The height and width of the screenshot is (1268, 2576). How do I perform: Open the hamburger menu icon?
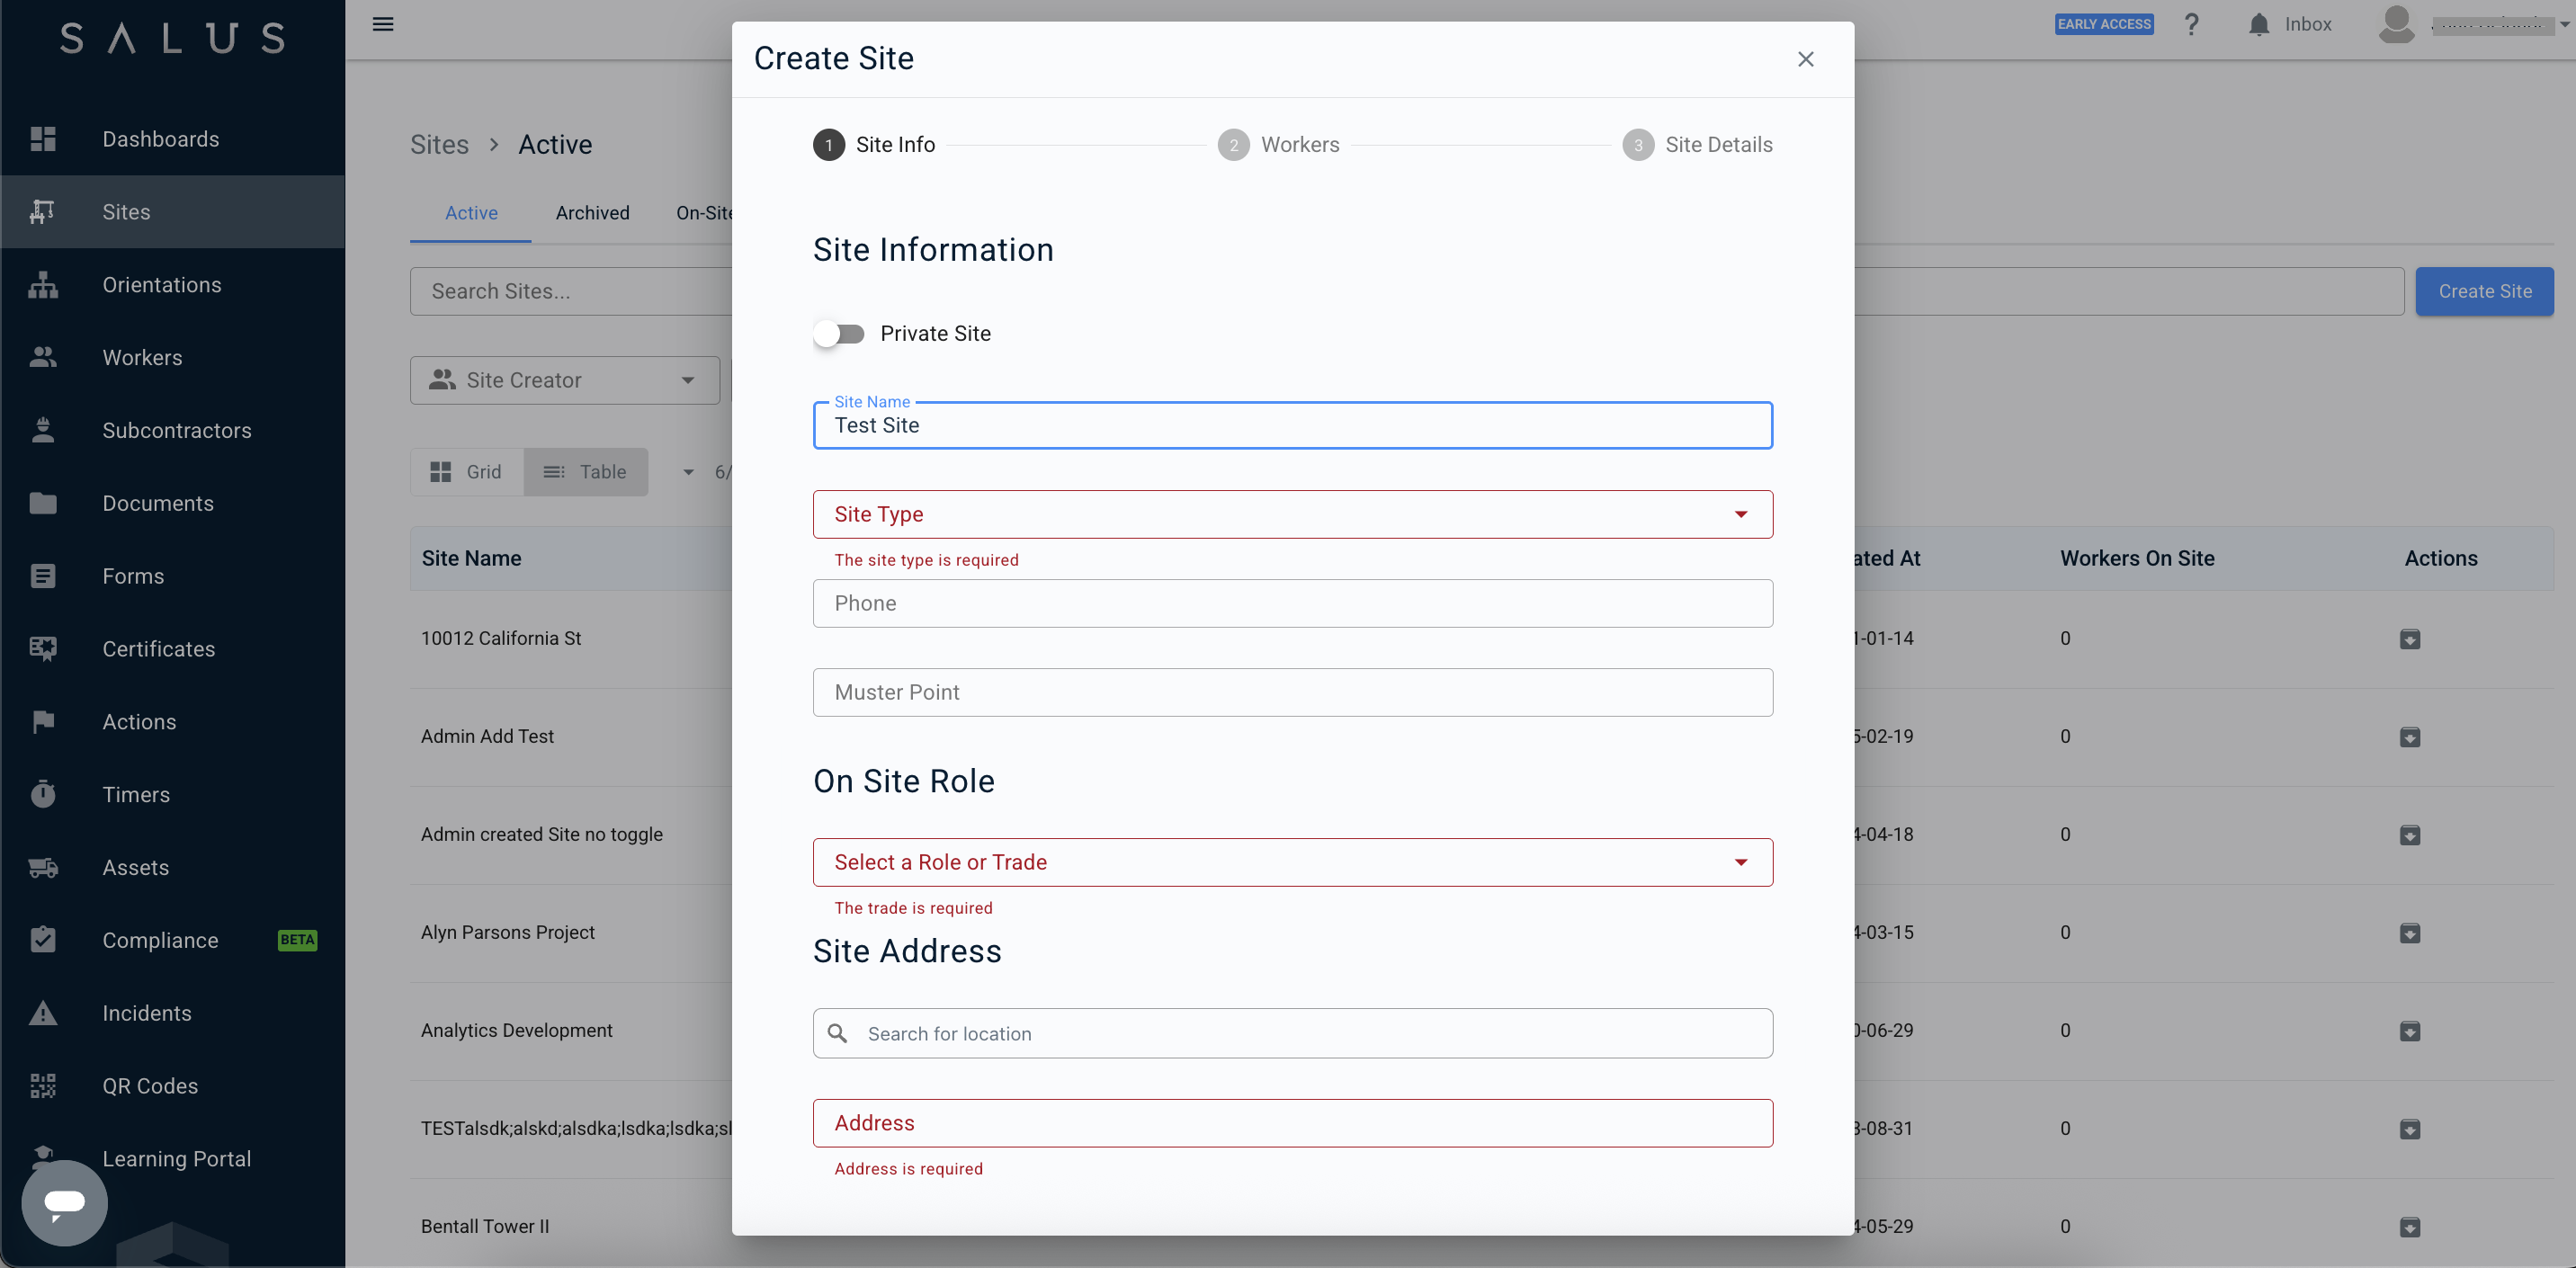383,24
